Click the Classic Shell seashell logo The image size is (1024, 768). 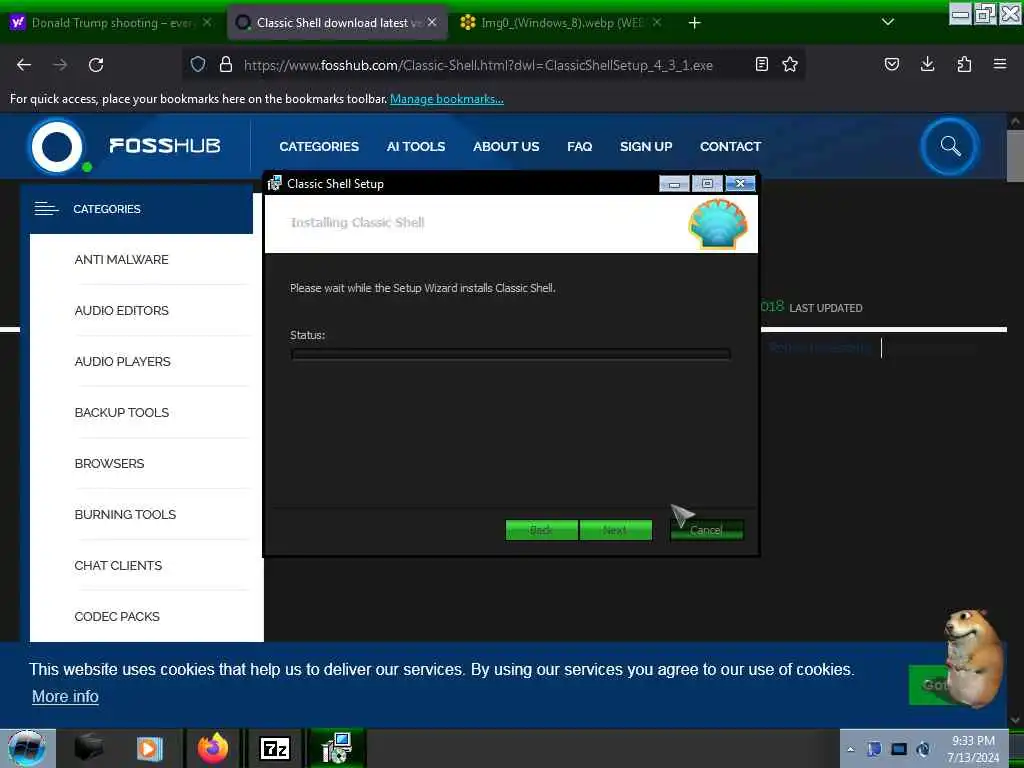tap(718, 224)
